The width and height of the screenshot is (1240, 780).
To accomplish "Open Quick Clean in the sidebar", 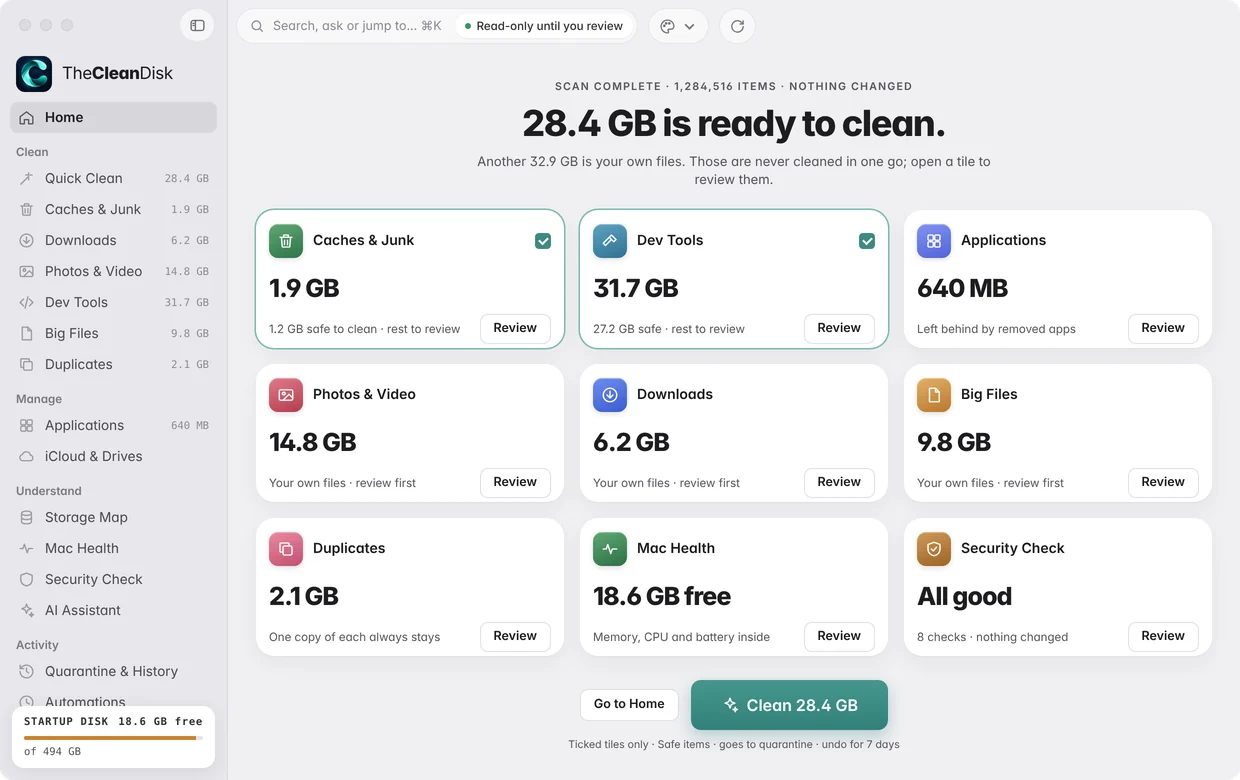I will 113,178.
